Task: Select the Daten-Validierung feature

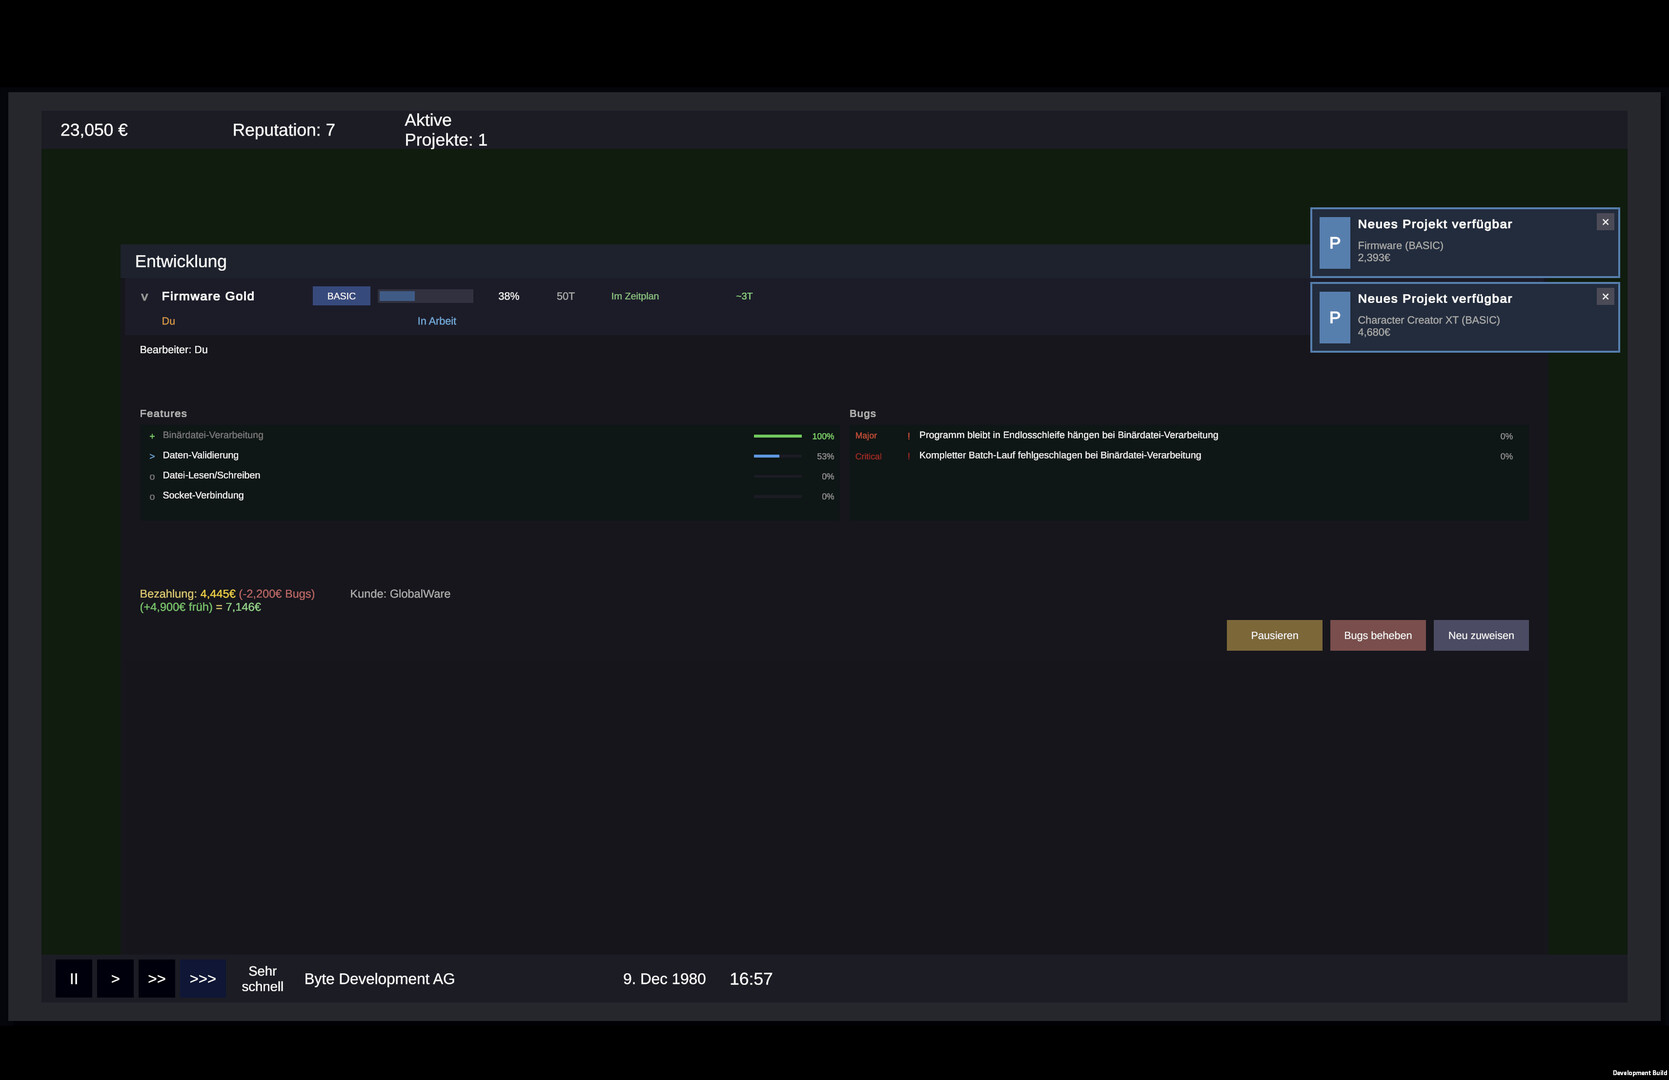Action: pyautogui.click(x=200, y=456)
